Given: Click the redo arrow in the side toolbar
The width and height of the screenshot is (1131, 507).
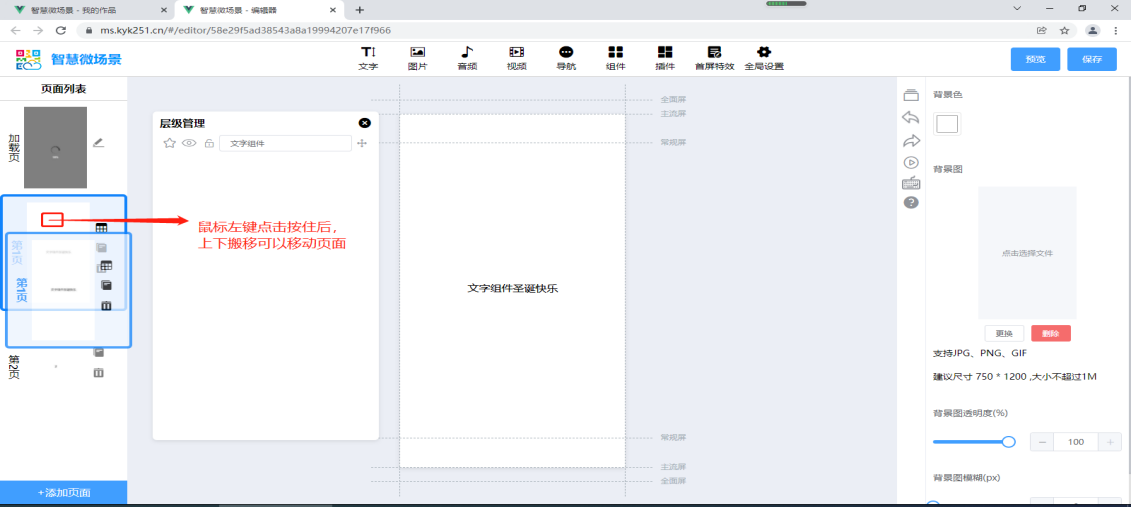Looking at the screenshot, I should coord(911,140).
